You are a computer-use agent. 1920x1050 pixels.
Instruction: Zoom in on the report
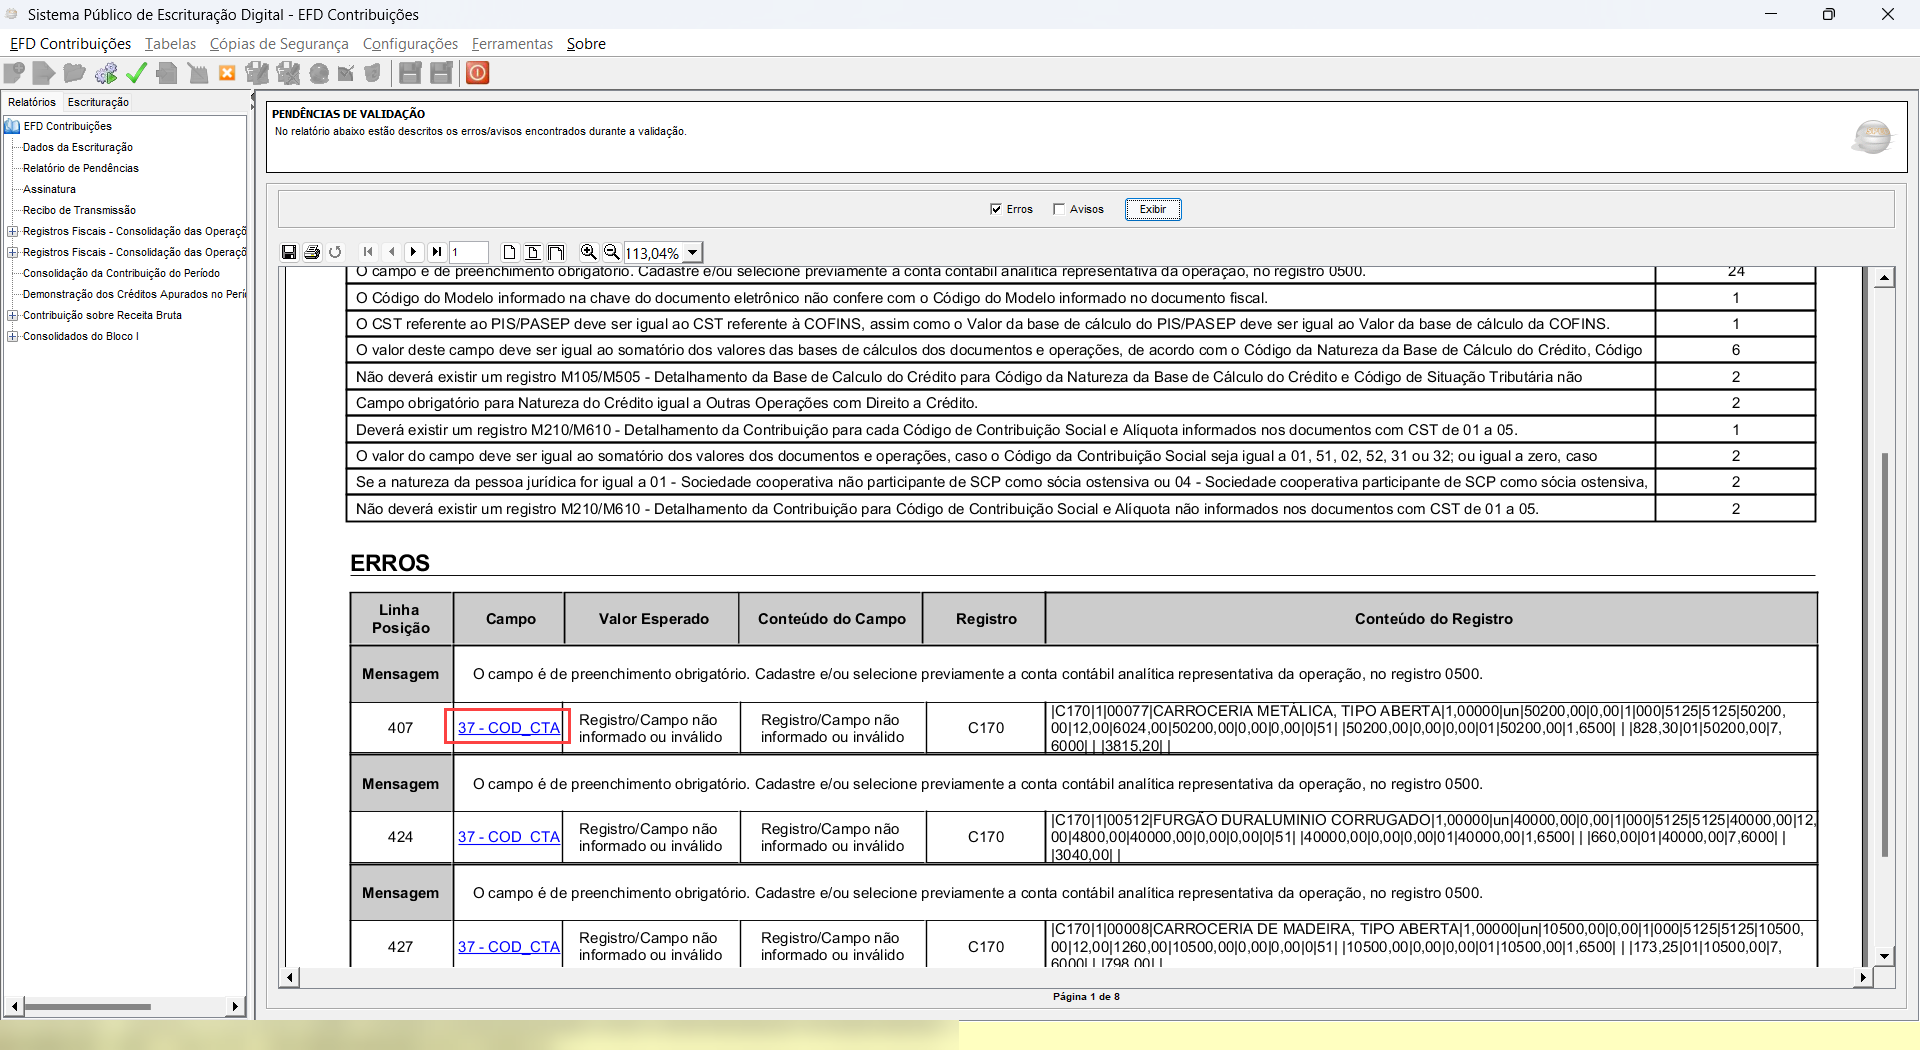point(588,252)
